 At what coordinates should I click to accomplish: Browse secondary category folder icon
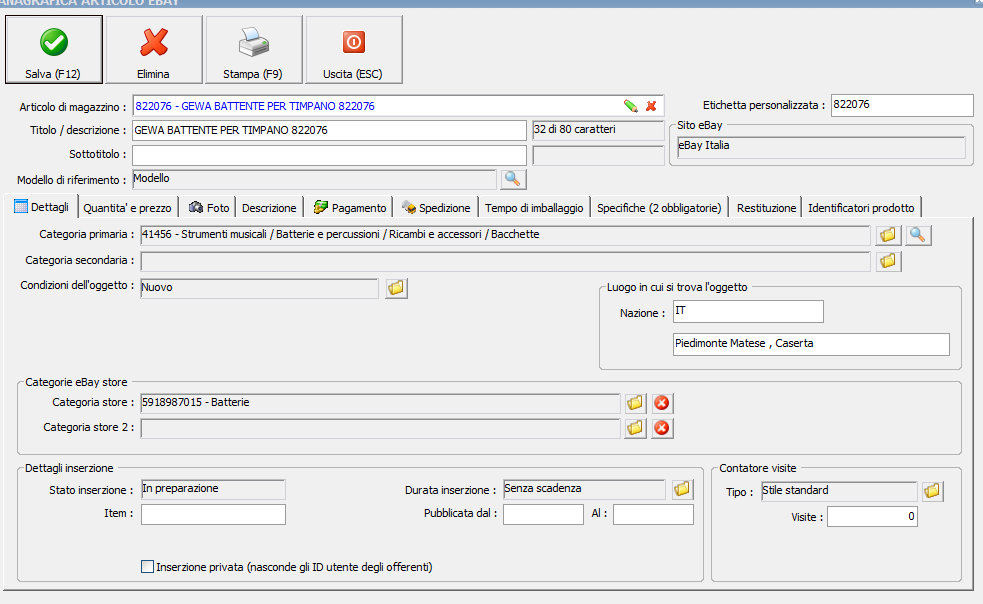pyautogui.click(x=888, y=261)
